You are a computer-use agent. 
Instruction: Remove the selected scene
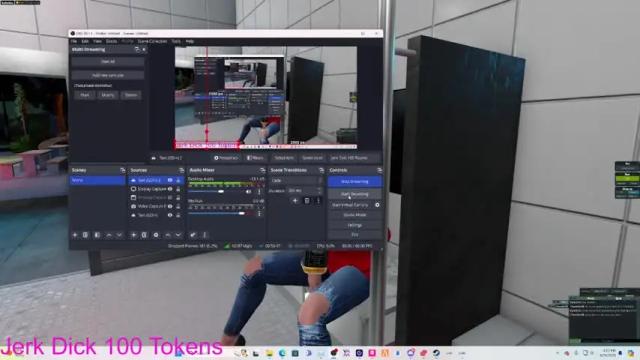click(x=85, y=235)
